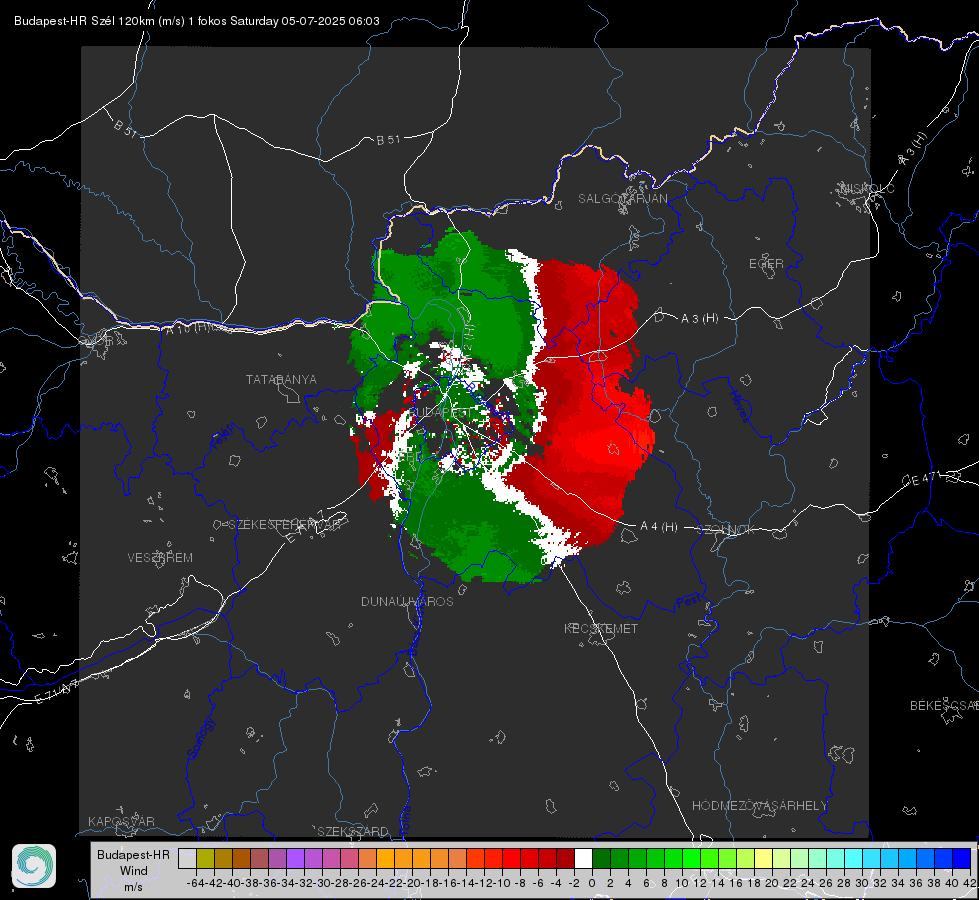979x900 pixels.
Task: Click the blue Heves county label
Action: (739, 406)
